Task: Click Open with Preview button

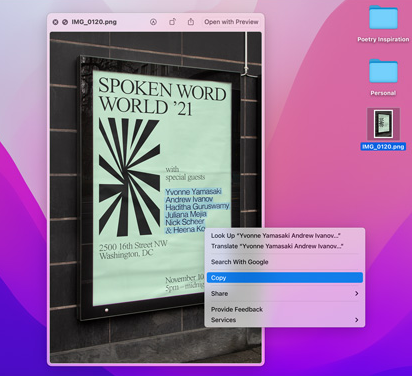Action: pos(231,22)
